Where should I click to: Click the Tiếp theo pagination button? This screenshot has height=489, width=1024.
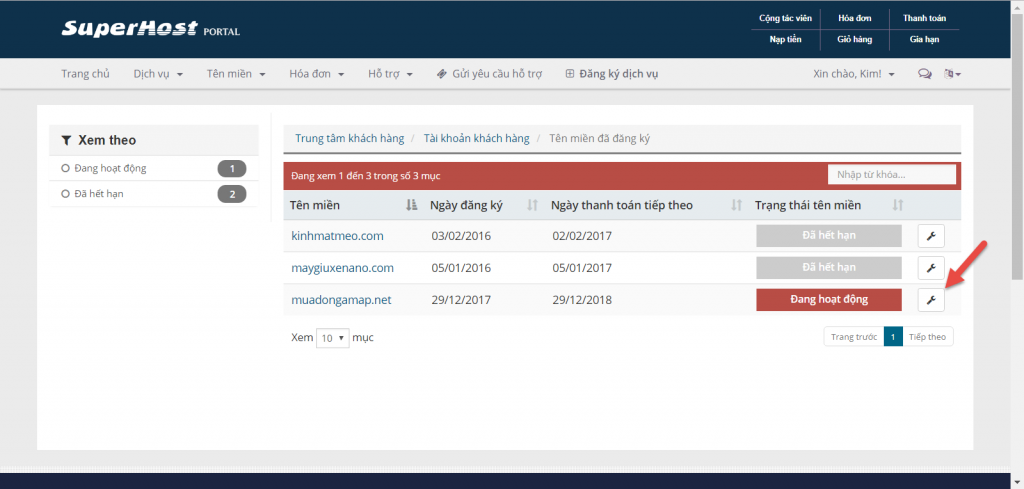(x=927, y=337)
